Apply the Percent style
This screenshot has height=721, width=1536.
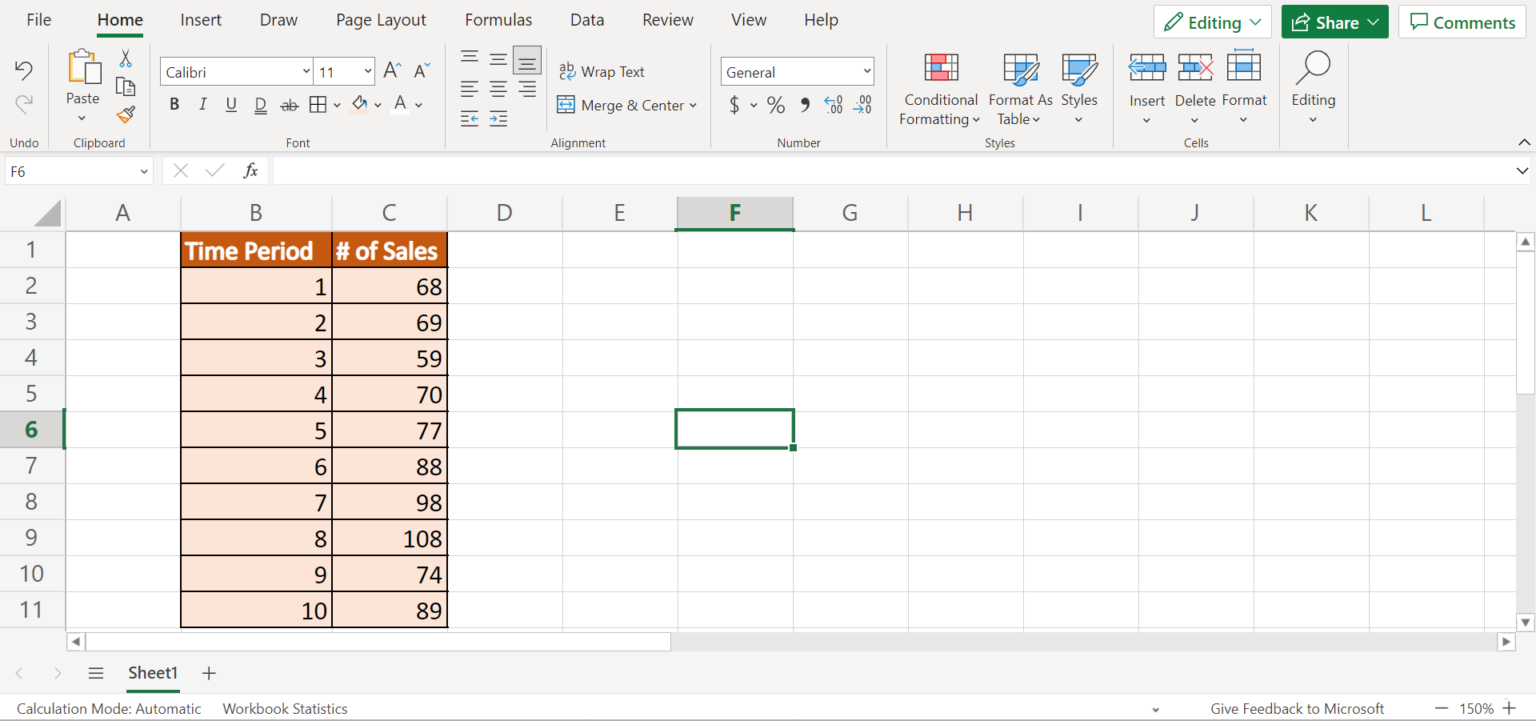pyautogui.click(x=775, y=105)
